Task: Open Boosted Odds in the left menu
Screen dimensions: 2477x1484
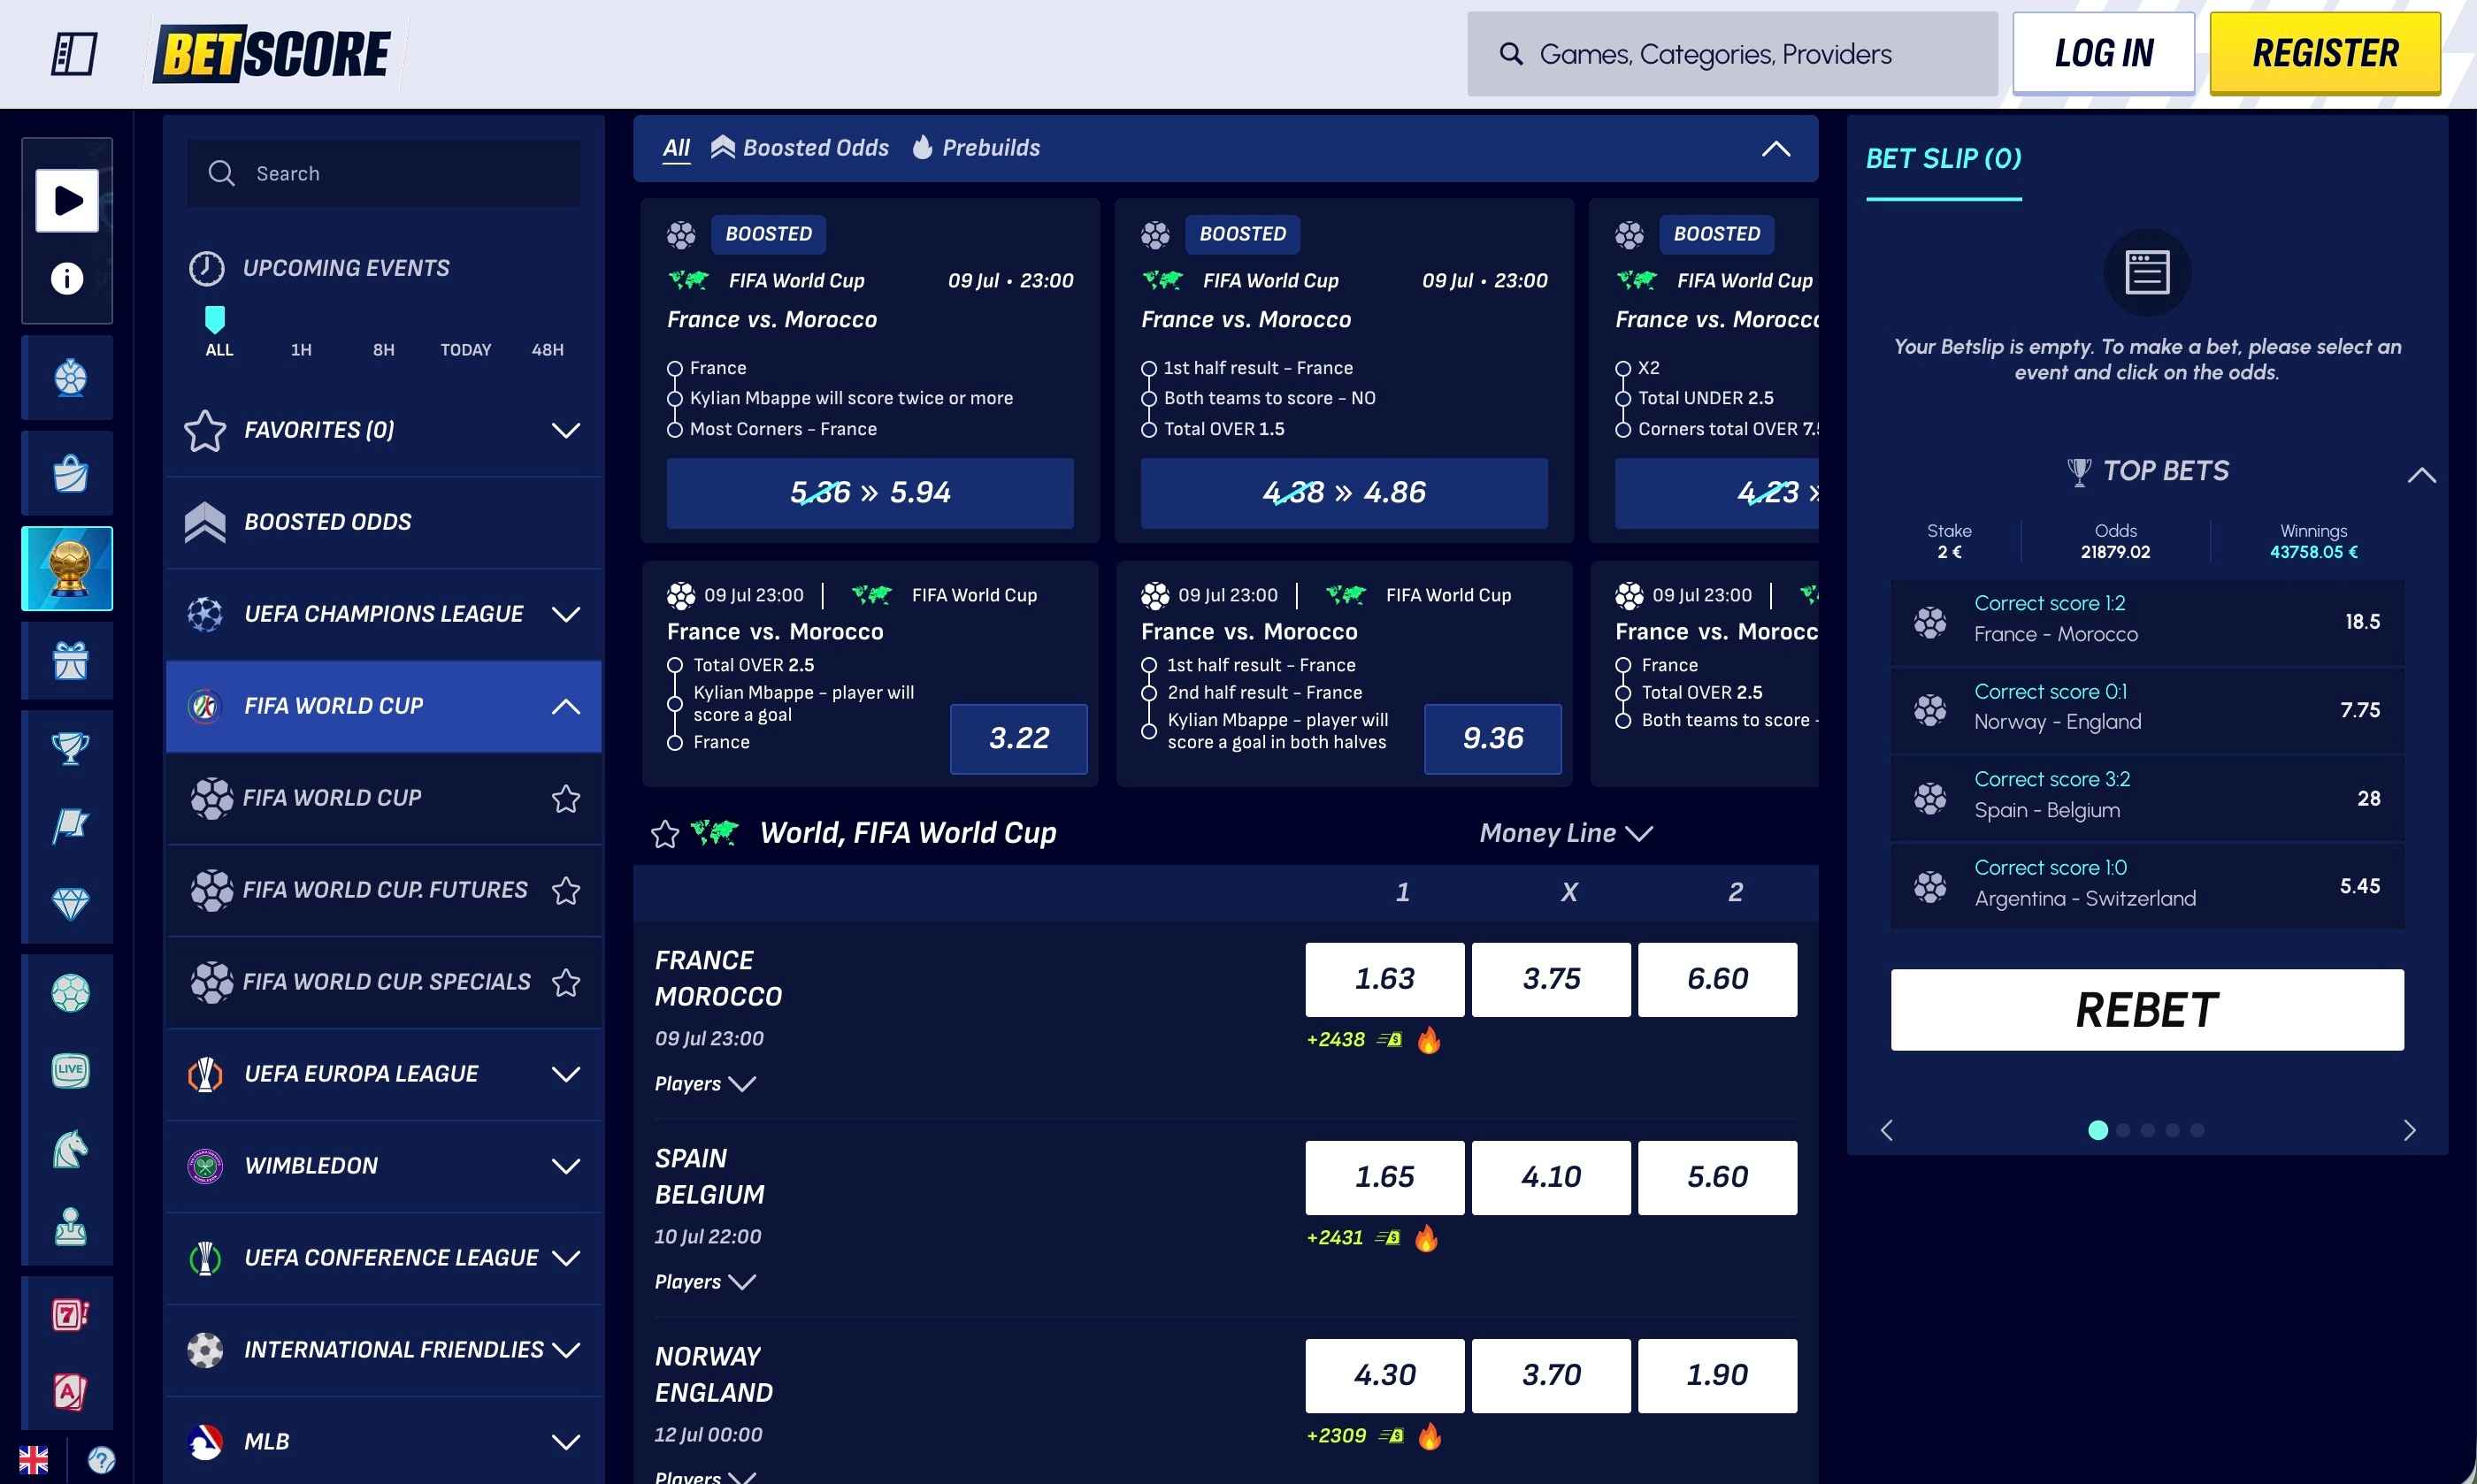Action: (x=384, y=522)
